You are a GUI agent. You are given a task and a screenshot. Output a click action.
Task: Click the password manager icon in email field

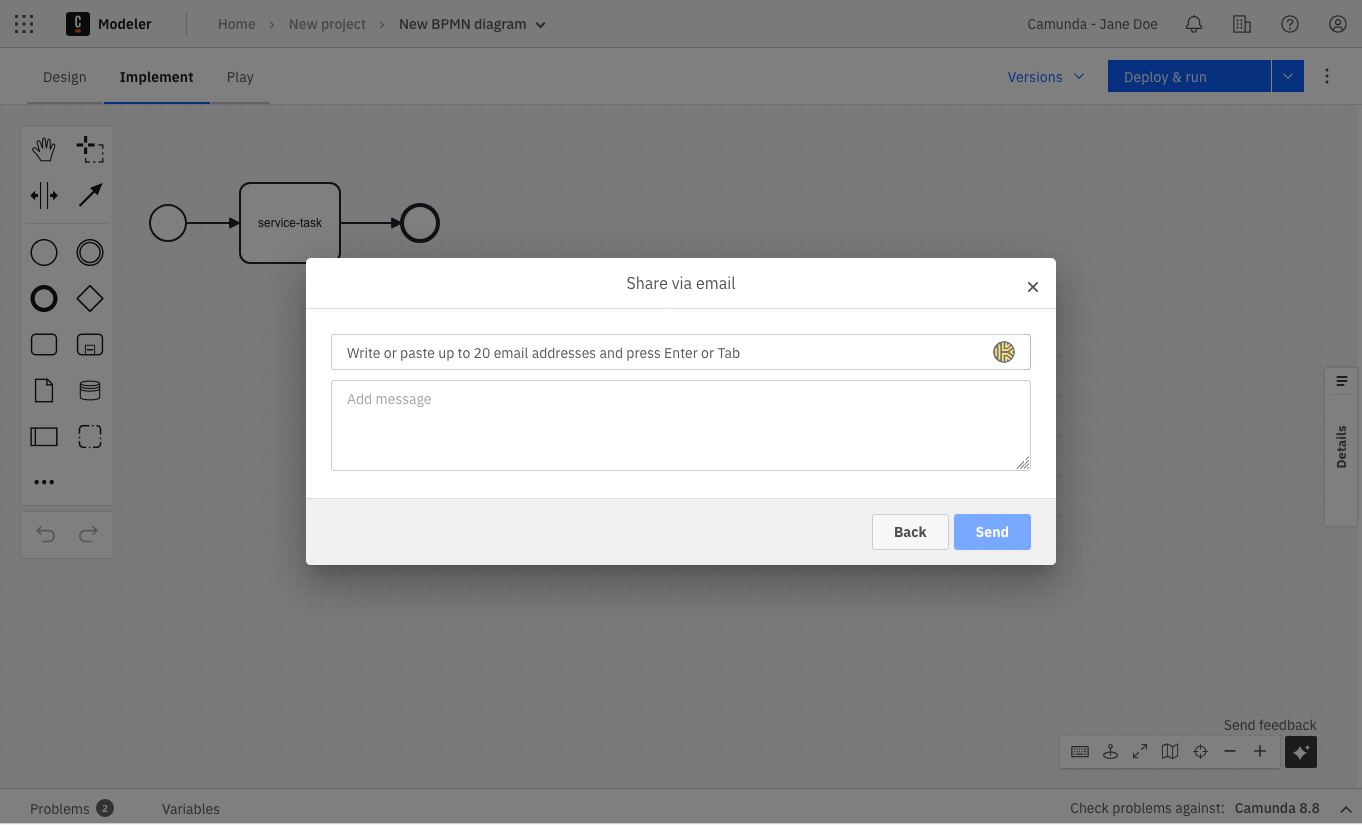click(1003, 352)
